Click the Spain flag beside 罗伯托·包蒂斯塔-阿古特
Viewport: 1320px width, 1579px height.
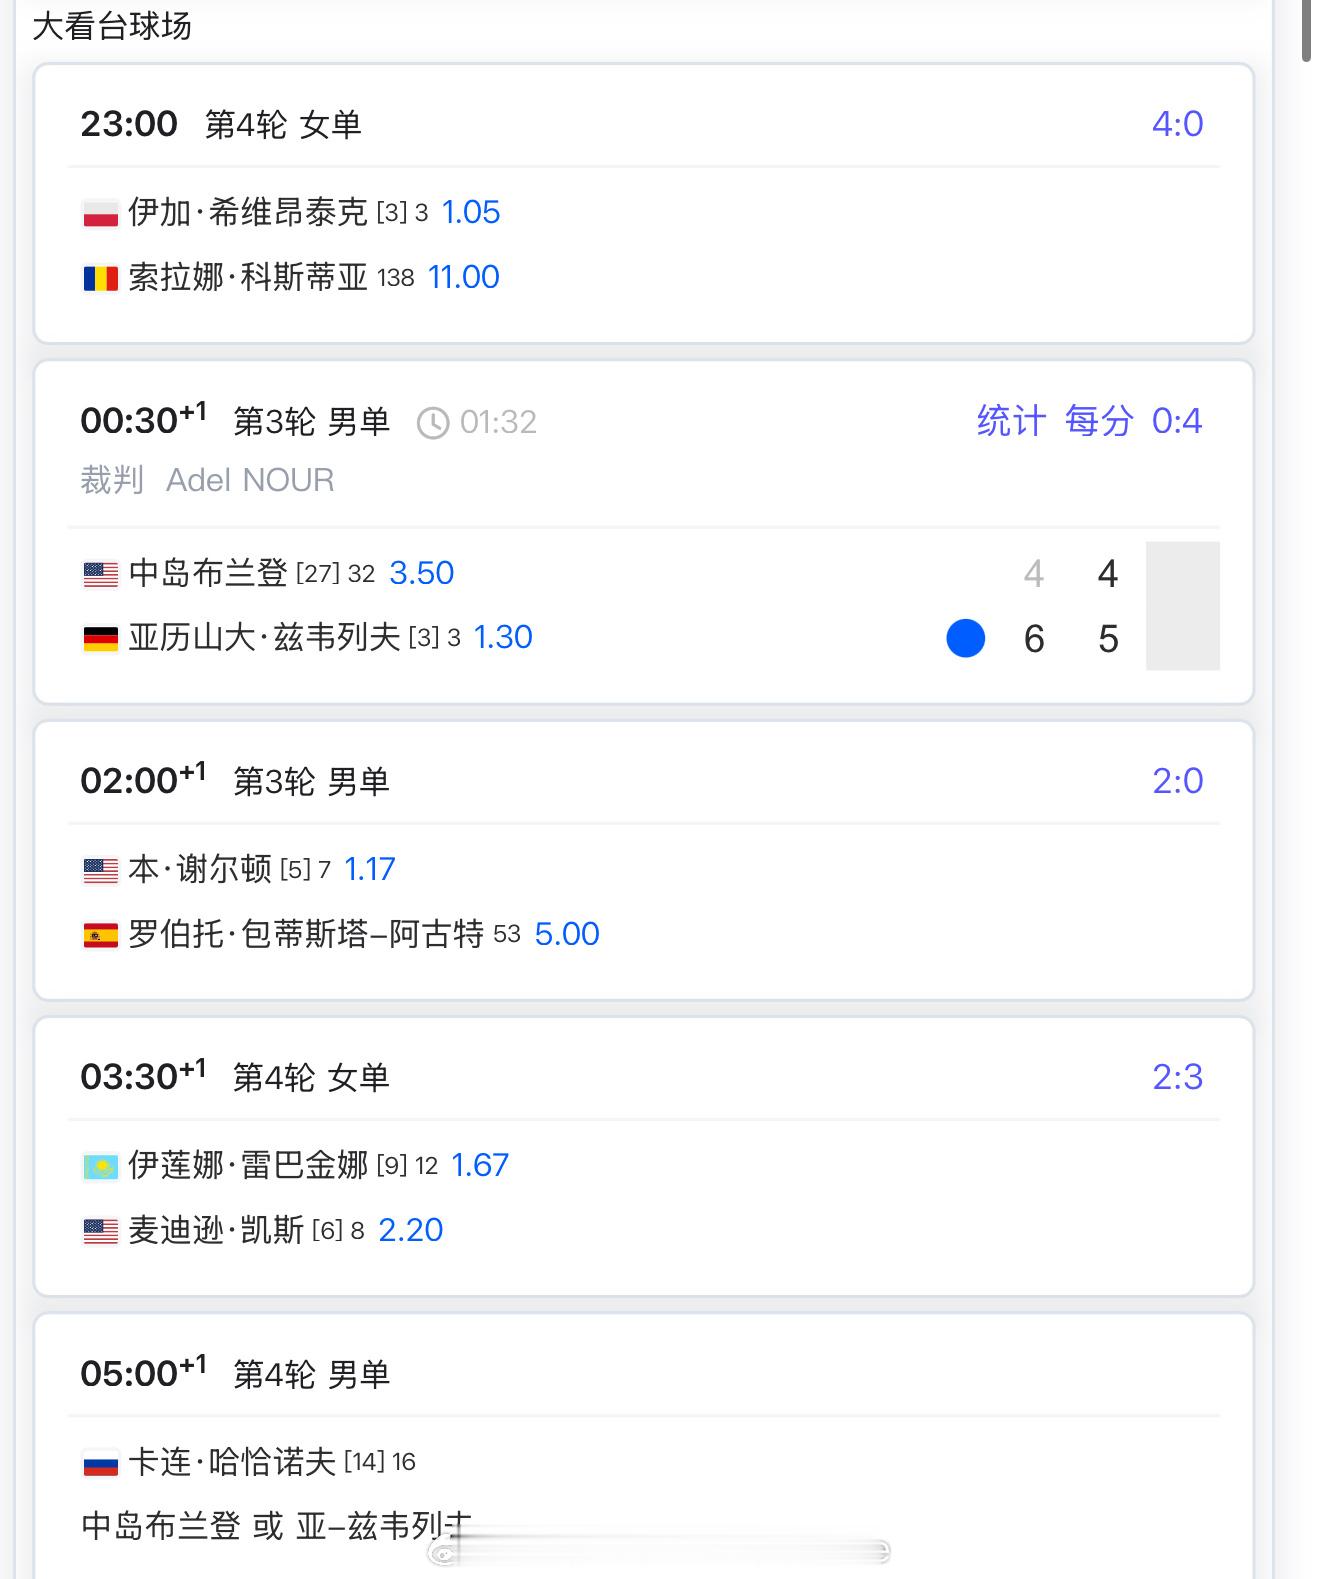[100, 935]
